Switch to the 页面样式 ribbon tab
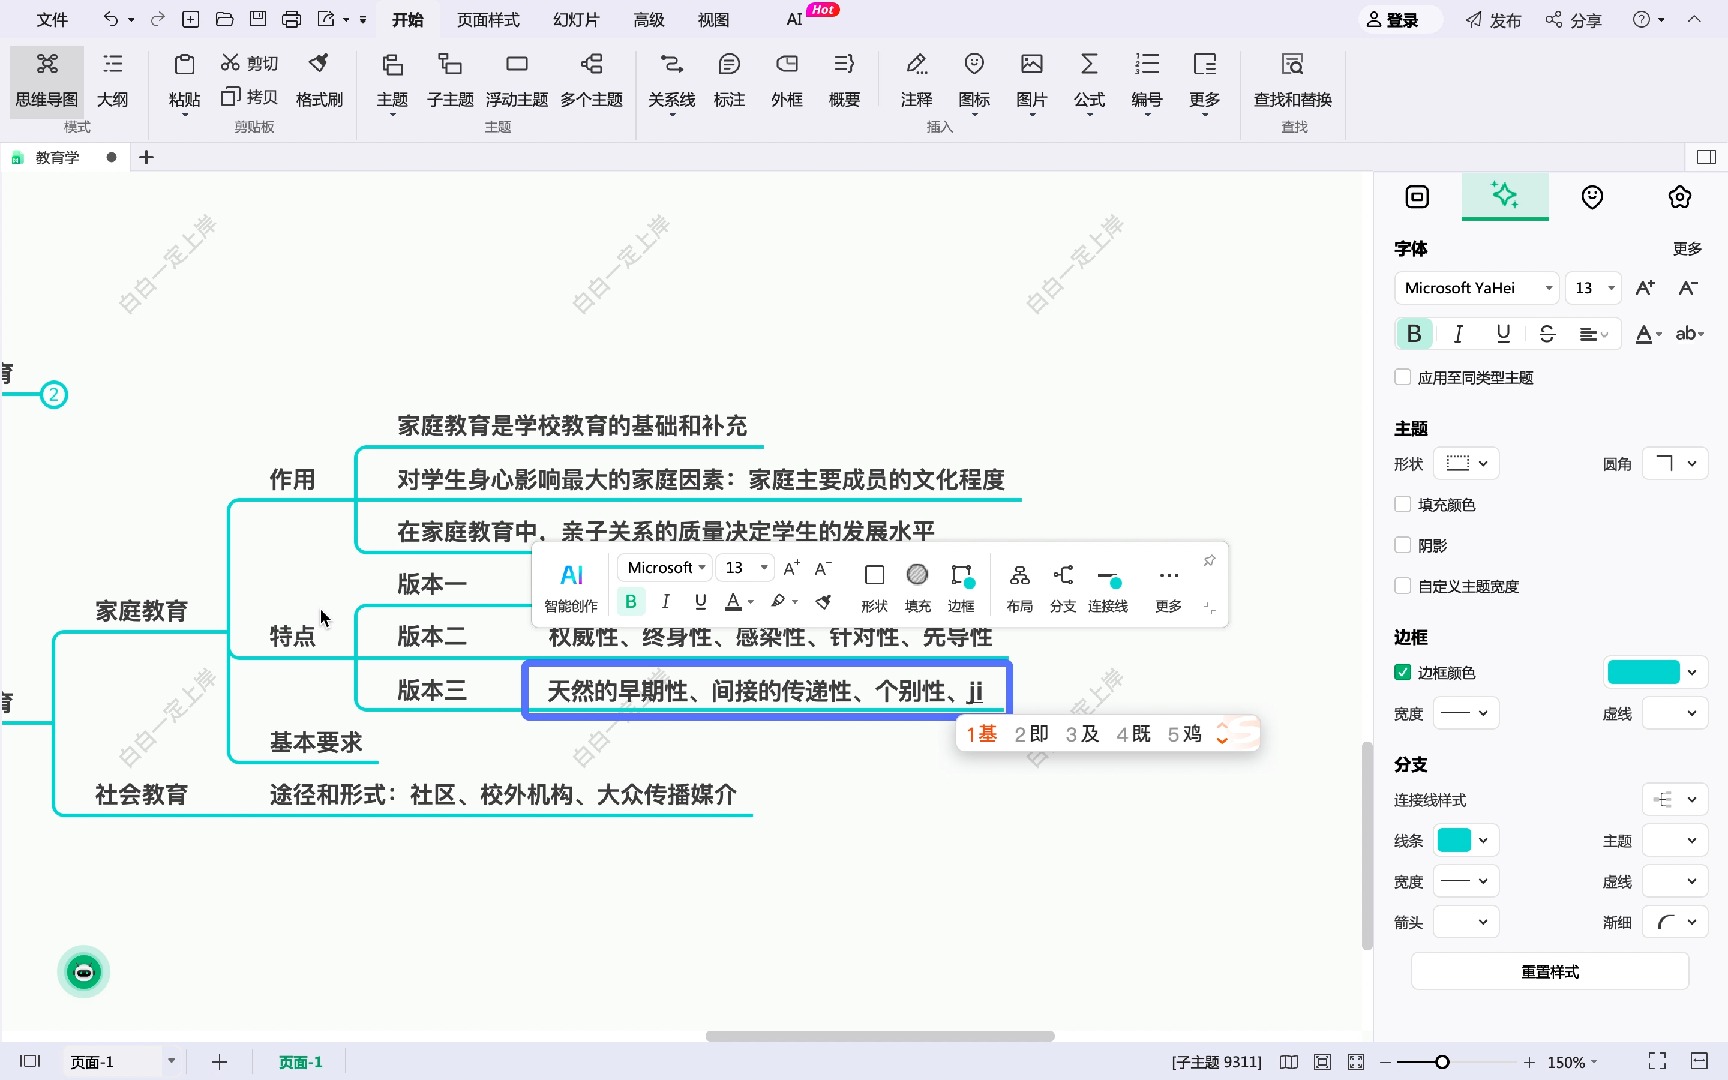Viewport: 1728px width, 1080px height. click(x=488, y=20)
